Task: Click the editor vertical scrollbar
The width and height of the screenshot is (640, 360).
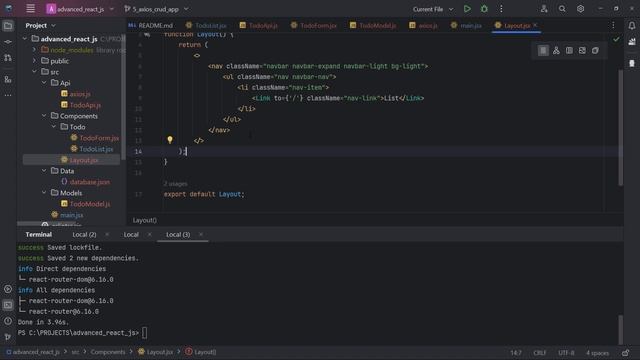Action: click(620, 127)
